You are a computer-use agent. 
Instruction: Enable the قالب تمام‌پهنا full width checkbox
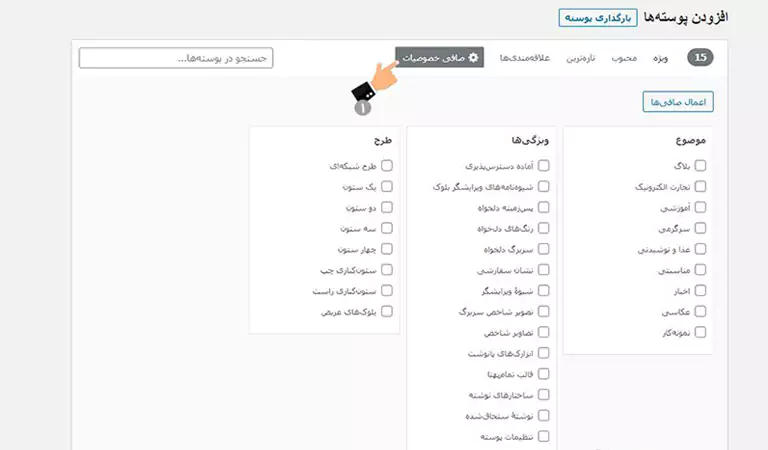point(544,374)
